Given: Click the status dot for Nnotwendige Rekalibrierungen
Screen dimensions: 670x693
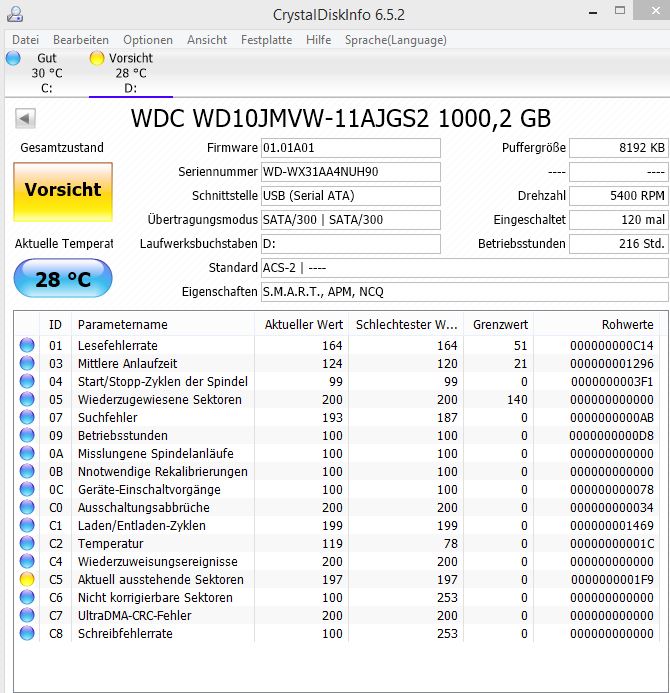Looking at the screenshot, I should pyautogui.click(x=27, y=472).
